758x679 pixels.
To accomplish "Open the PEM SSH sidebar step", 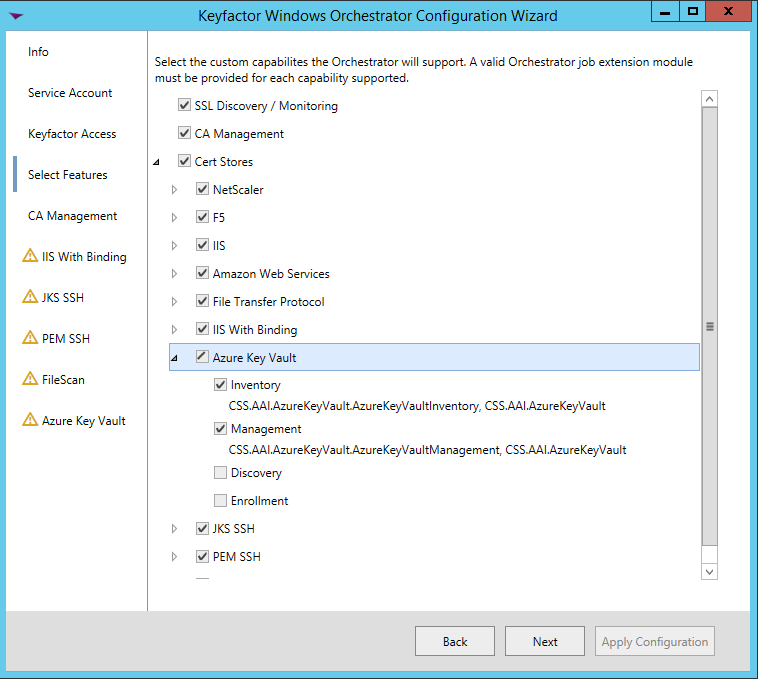I will pyautogui.click(x=66, y=339).
